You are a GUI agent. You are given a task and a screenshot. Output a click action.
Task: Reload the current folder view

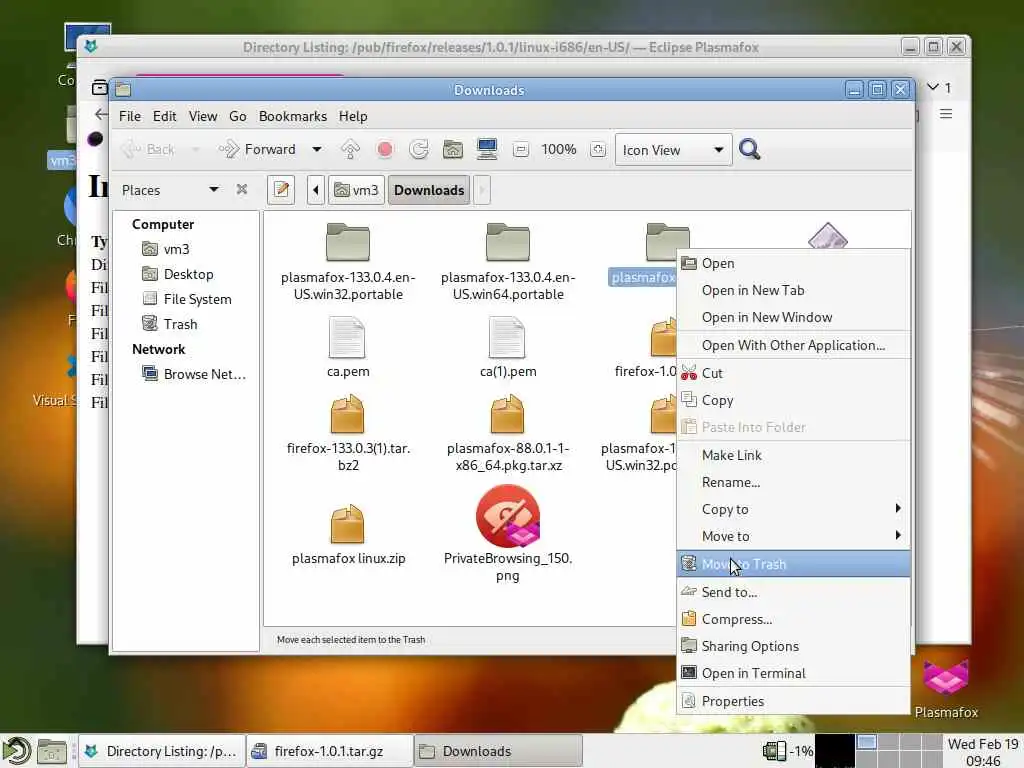(x=419, y=150)
